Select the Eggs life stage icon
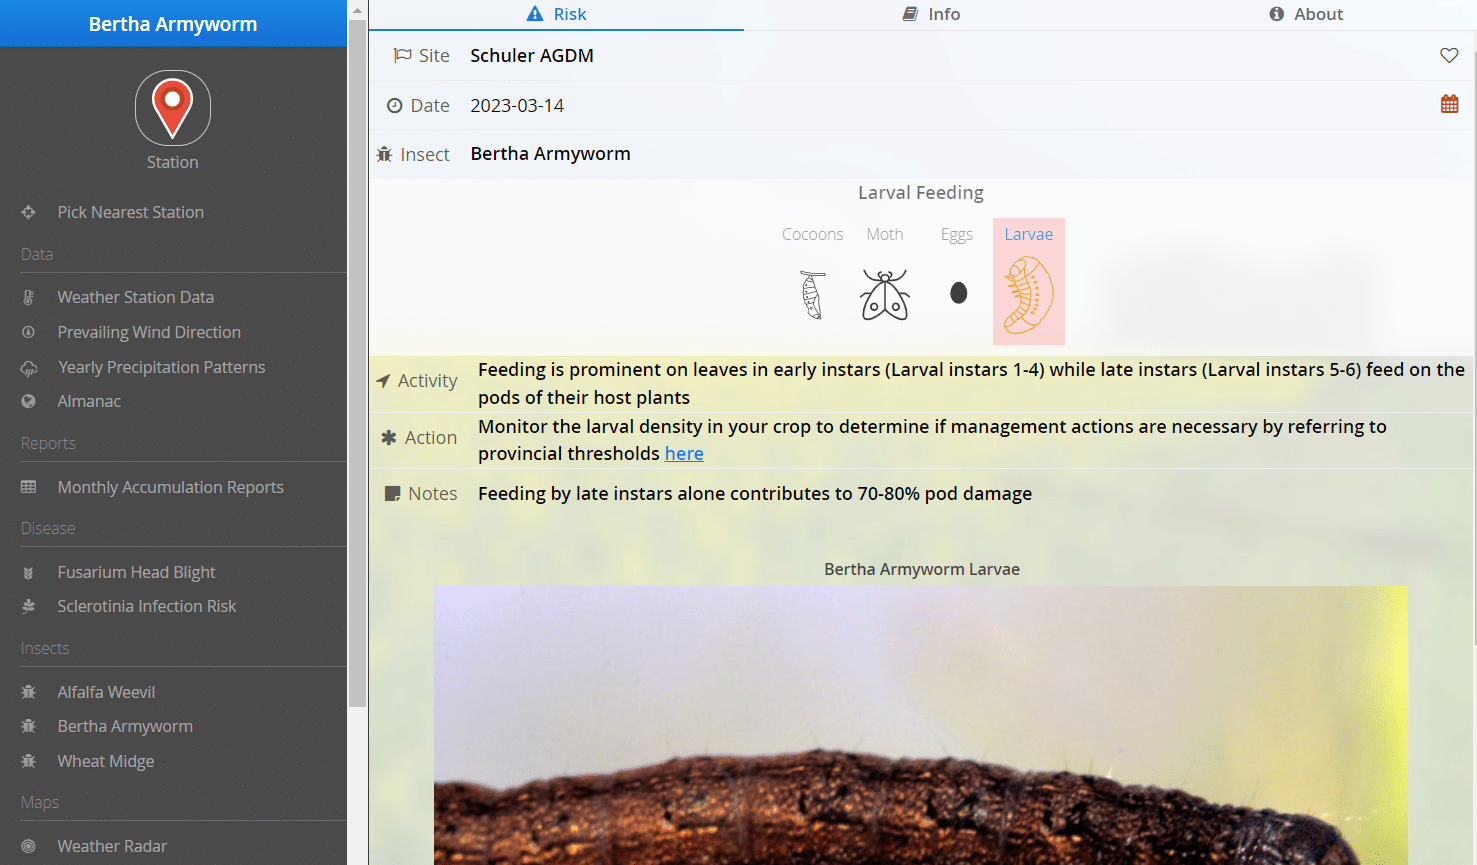1477x865 pixels. [958, 293]
